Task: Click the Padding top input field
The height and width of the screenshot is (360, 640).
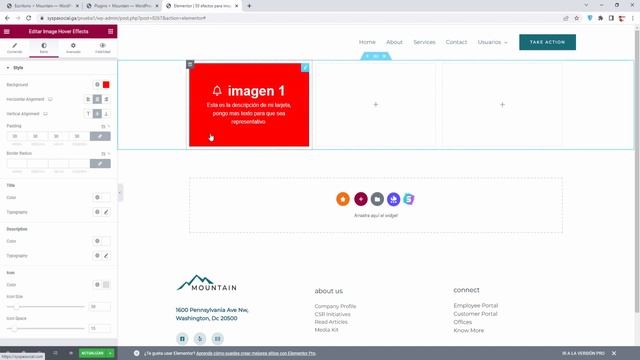Action: tap(17, 136)
